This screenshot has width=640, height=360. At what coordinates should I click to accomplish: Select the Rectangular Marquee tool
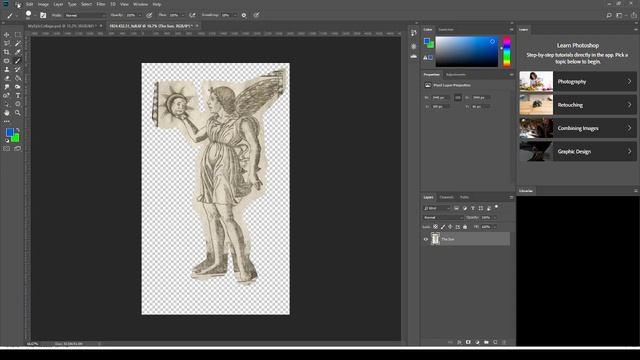[x=18, y=35]
